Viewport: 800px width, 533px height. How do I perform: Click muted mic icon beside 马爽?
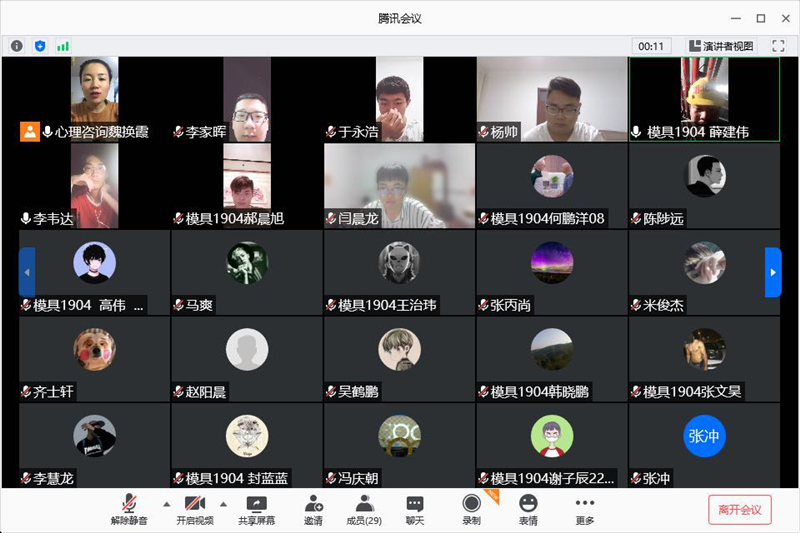pyautogui.click(x=178, y=306)
